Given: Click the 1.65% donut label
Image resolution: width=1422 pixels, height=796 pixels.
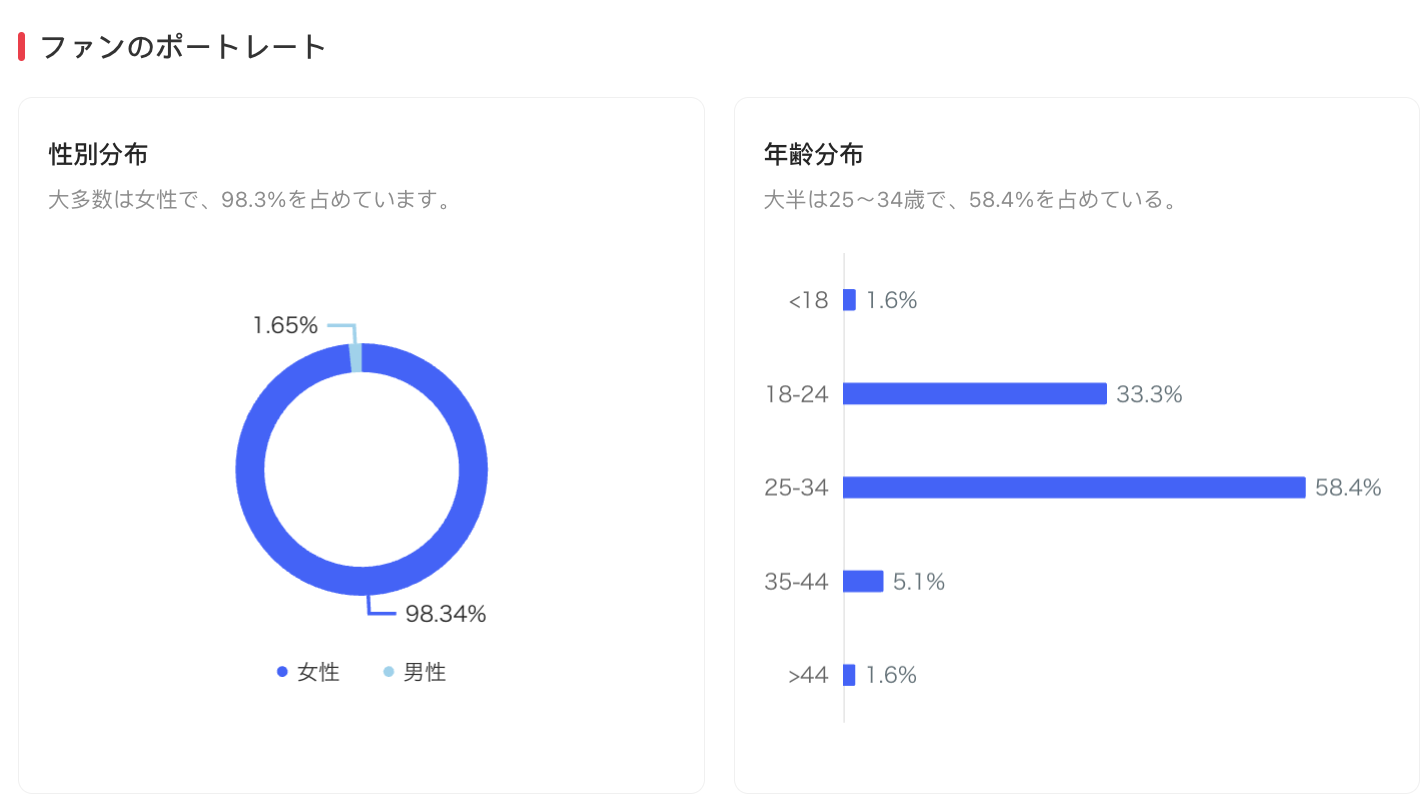Looking at the screenshot, I should pos(285,325).
